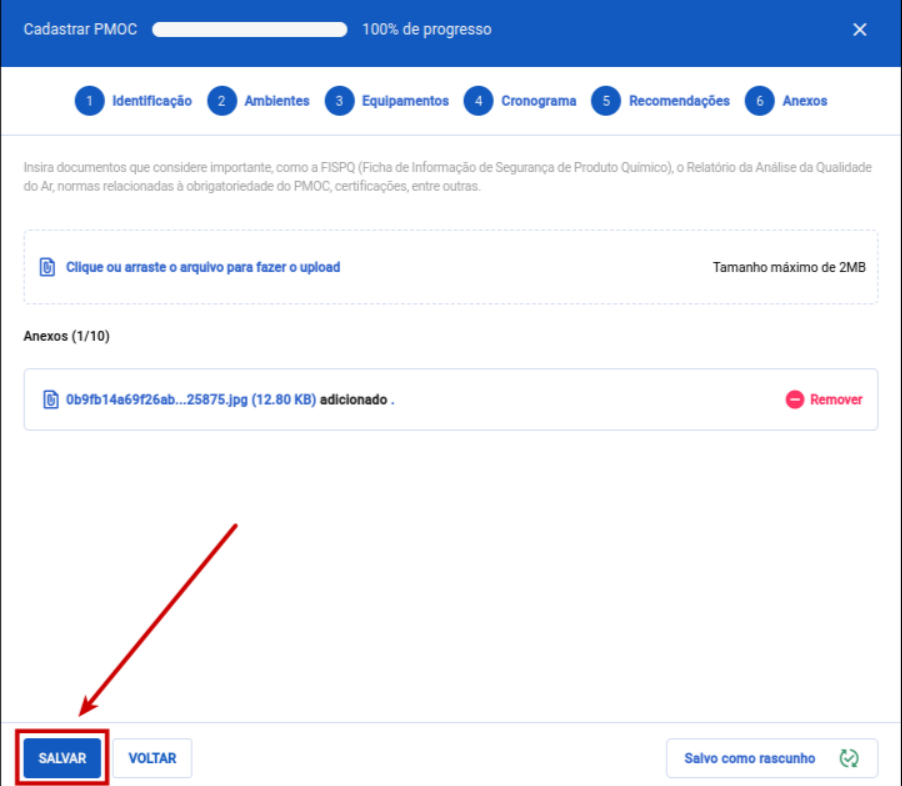Click the upload file link
902x786 pixels.
202,267
